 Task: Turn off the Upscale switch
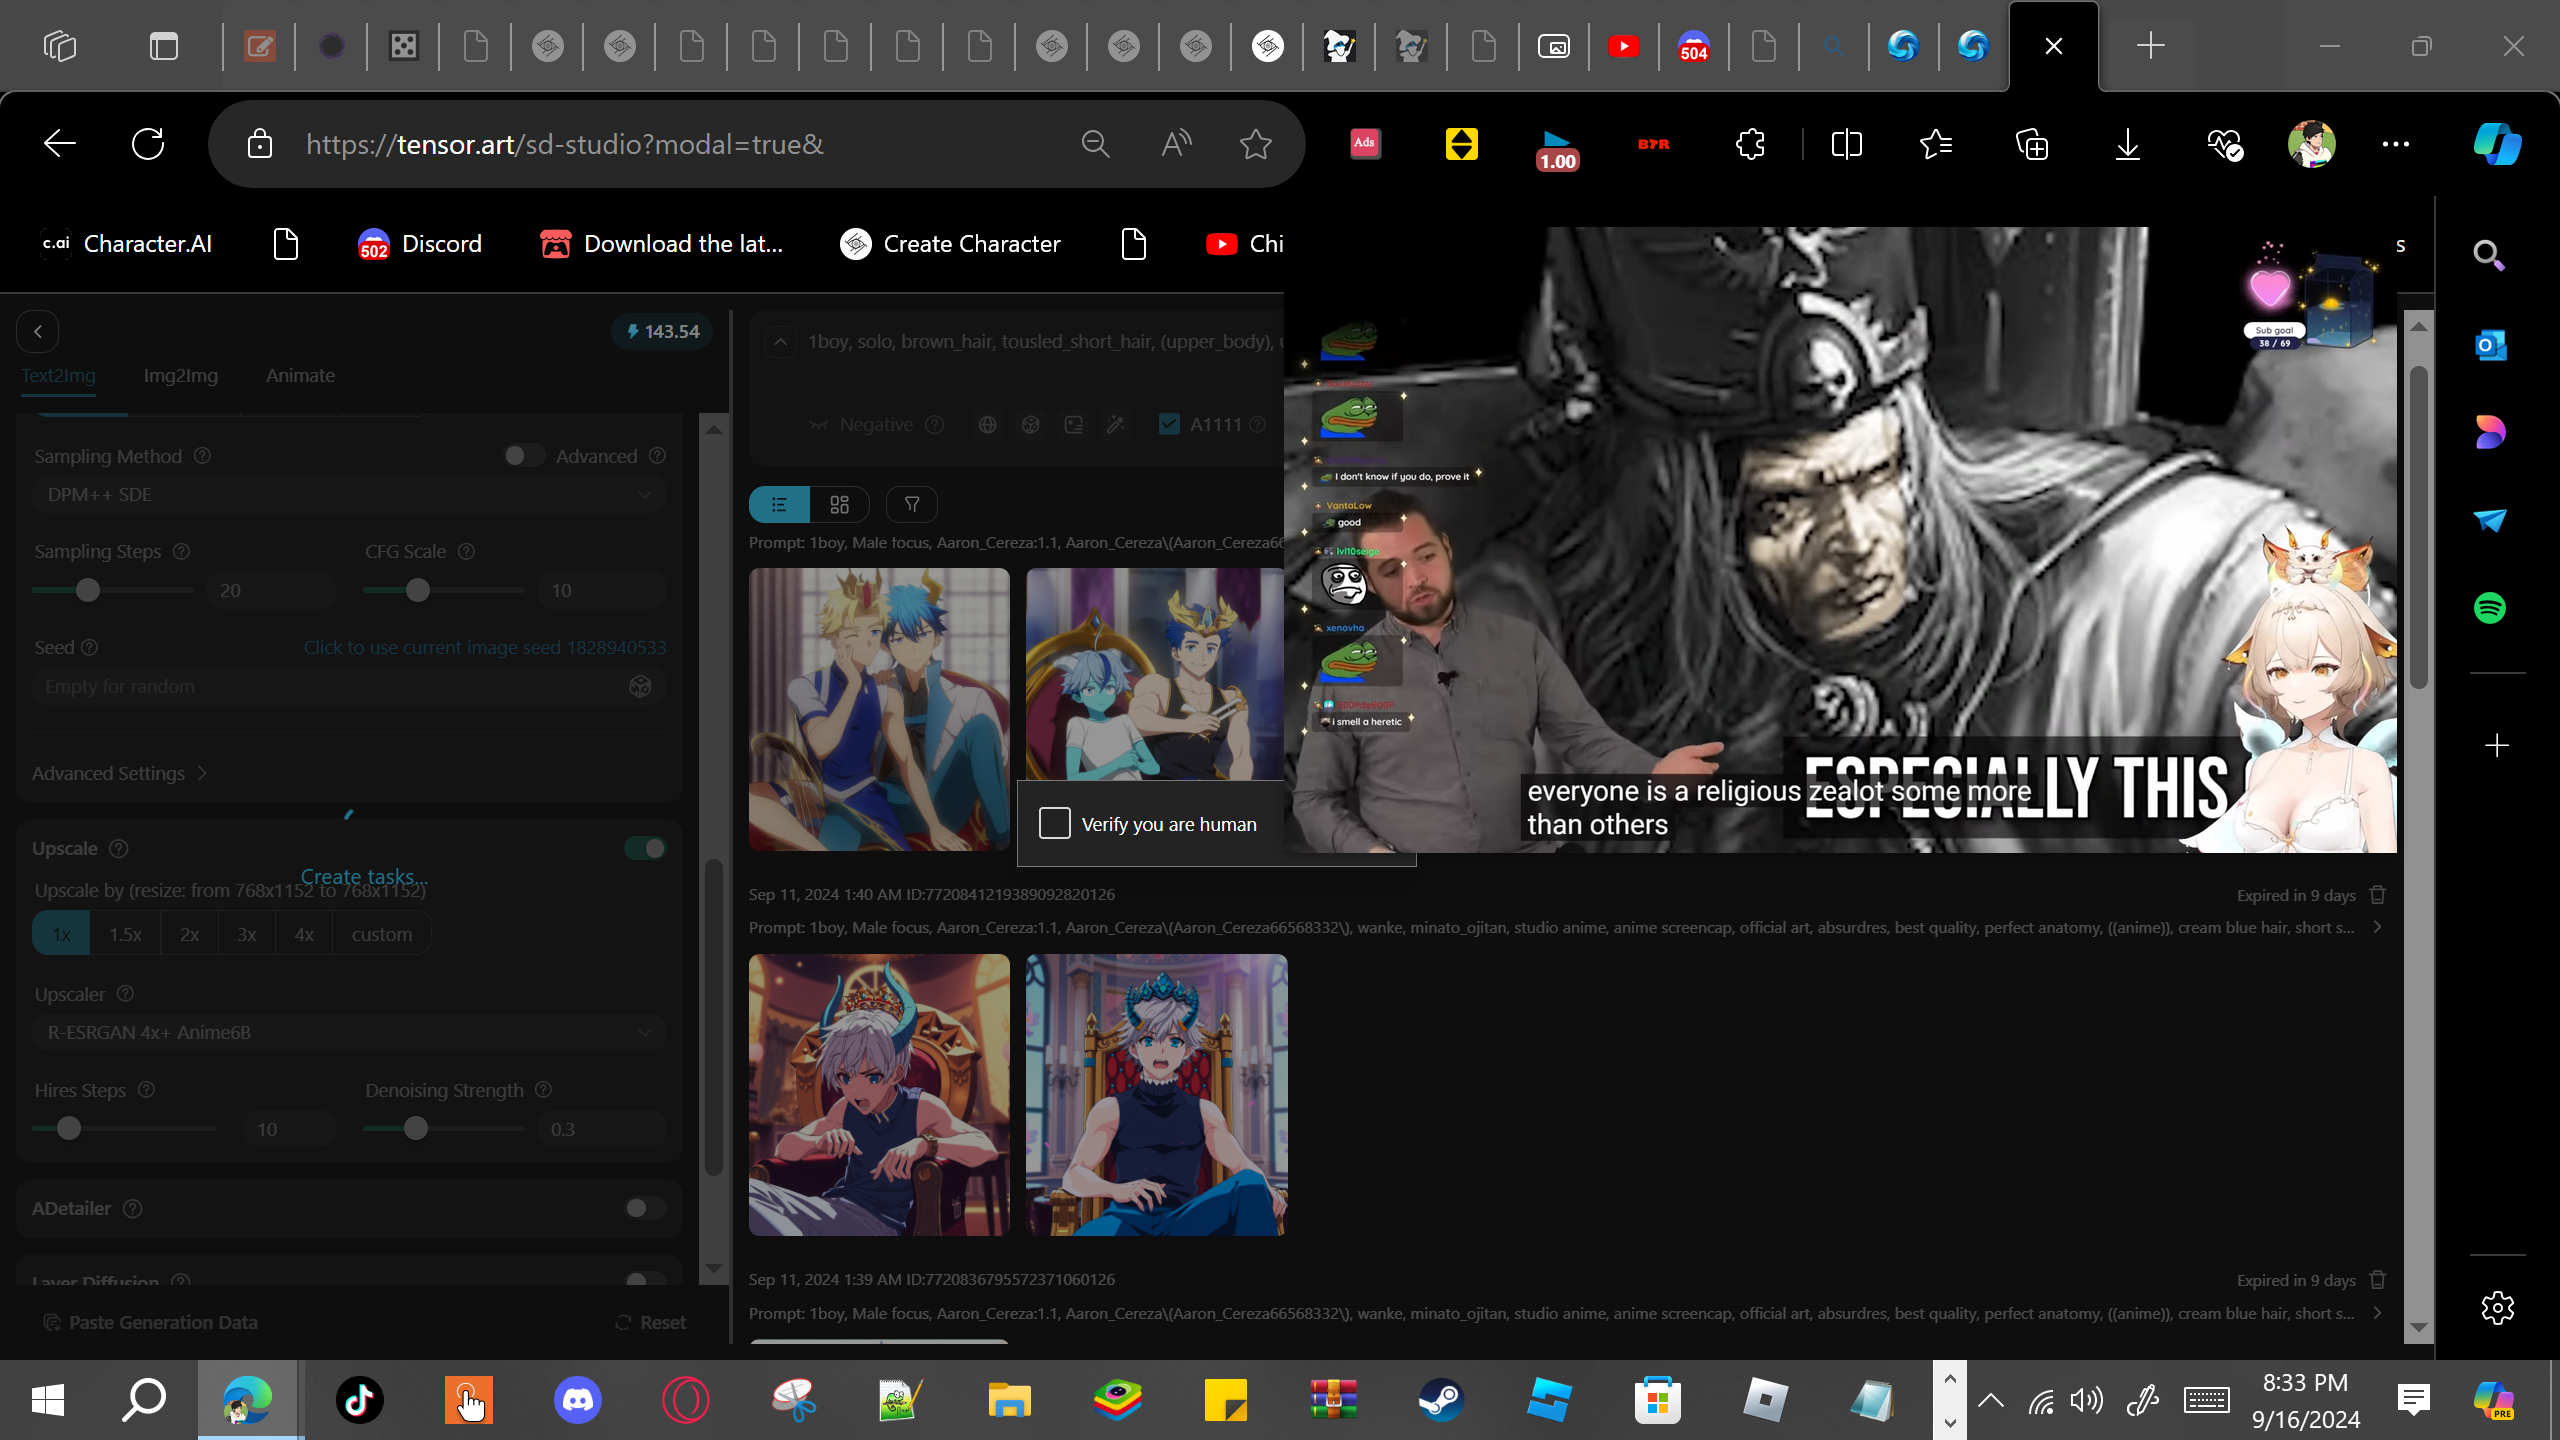coord(645,848)
